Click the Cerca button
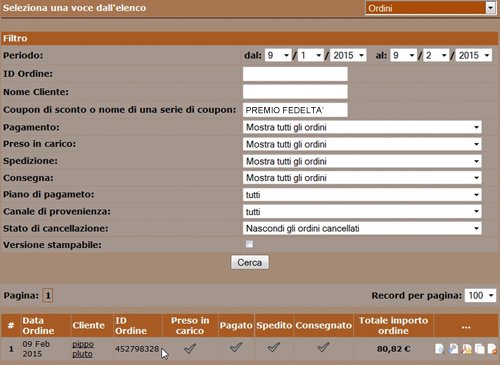The image size is (500, 365). tap(250, 263)
